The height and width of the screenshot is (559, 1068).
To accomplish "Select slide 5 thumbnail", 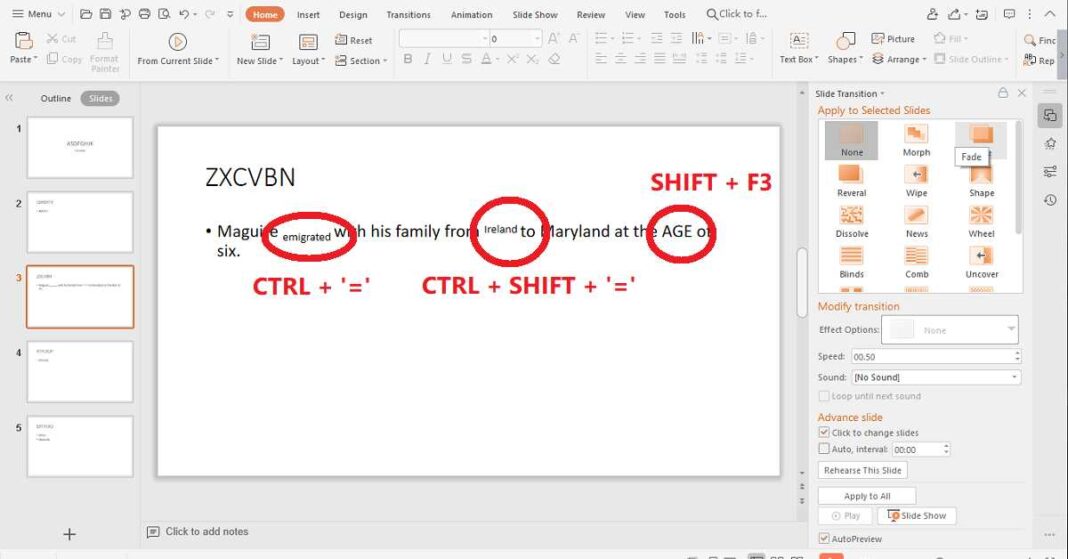I will (x=80, y=447).
